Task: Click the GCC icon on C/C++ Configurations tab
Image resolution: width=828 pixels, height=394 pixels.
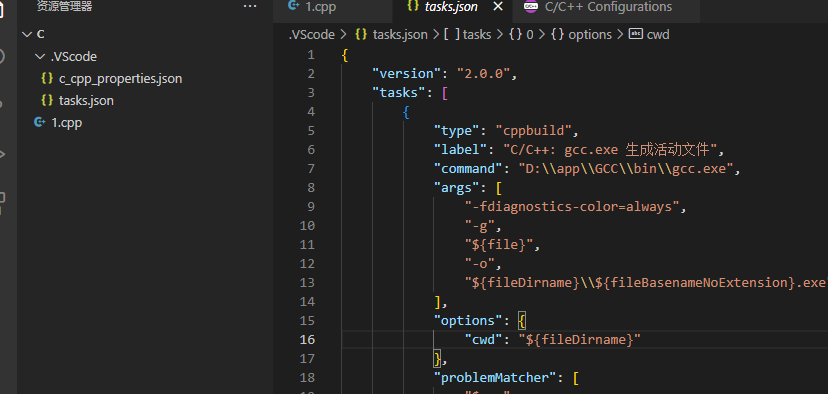Action: pyautogui.click(x=531, y=6)
